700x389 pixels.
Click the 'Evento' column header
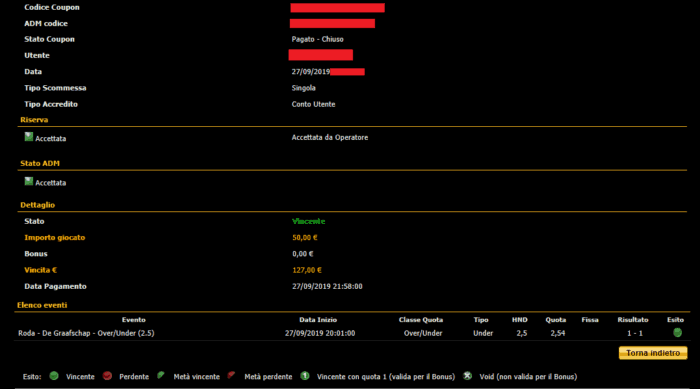133,320
